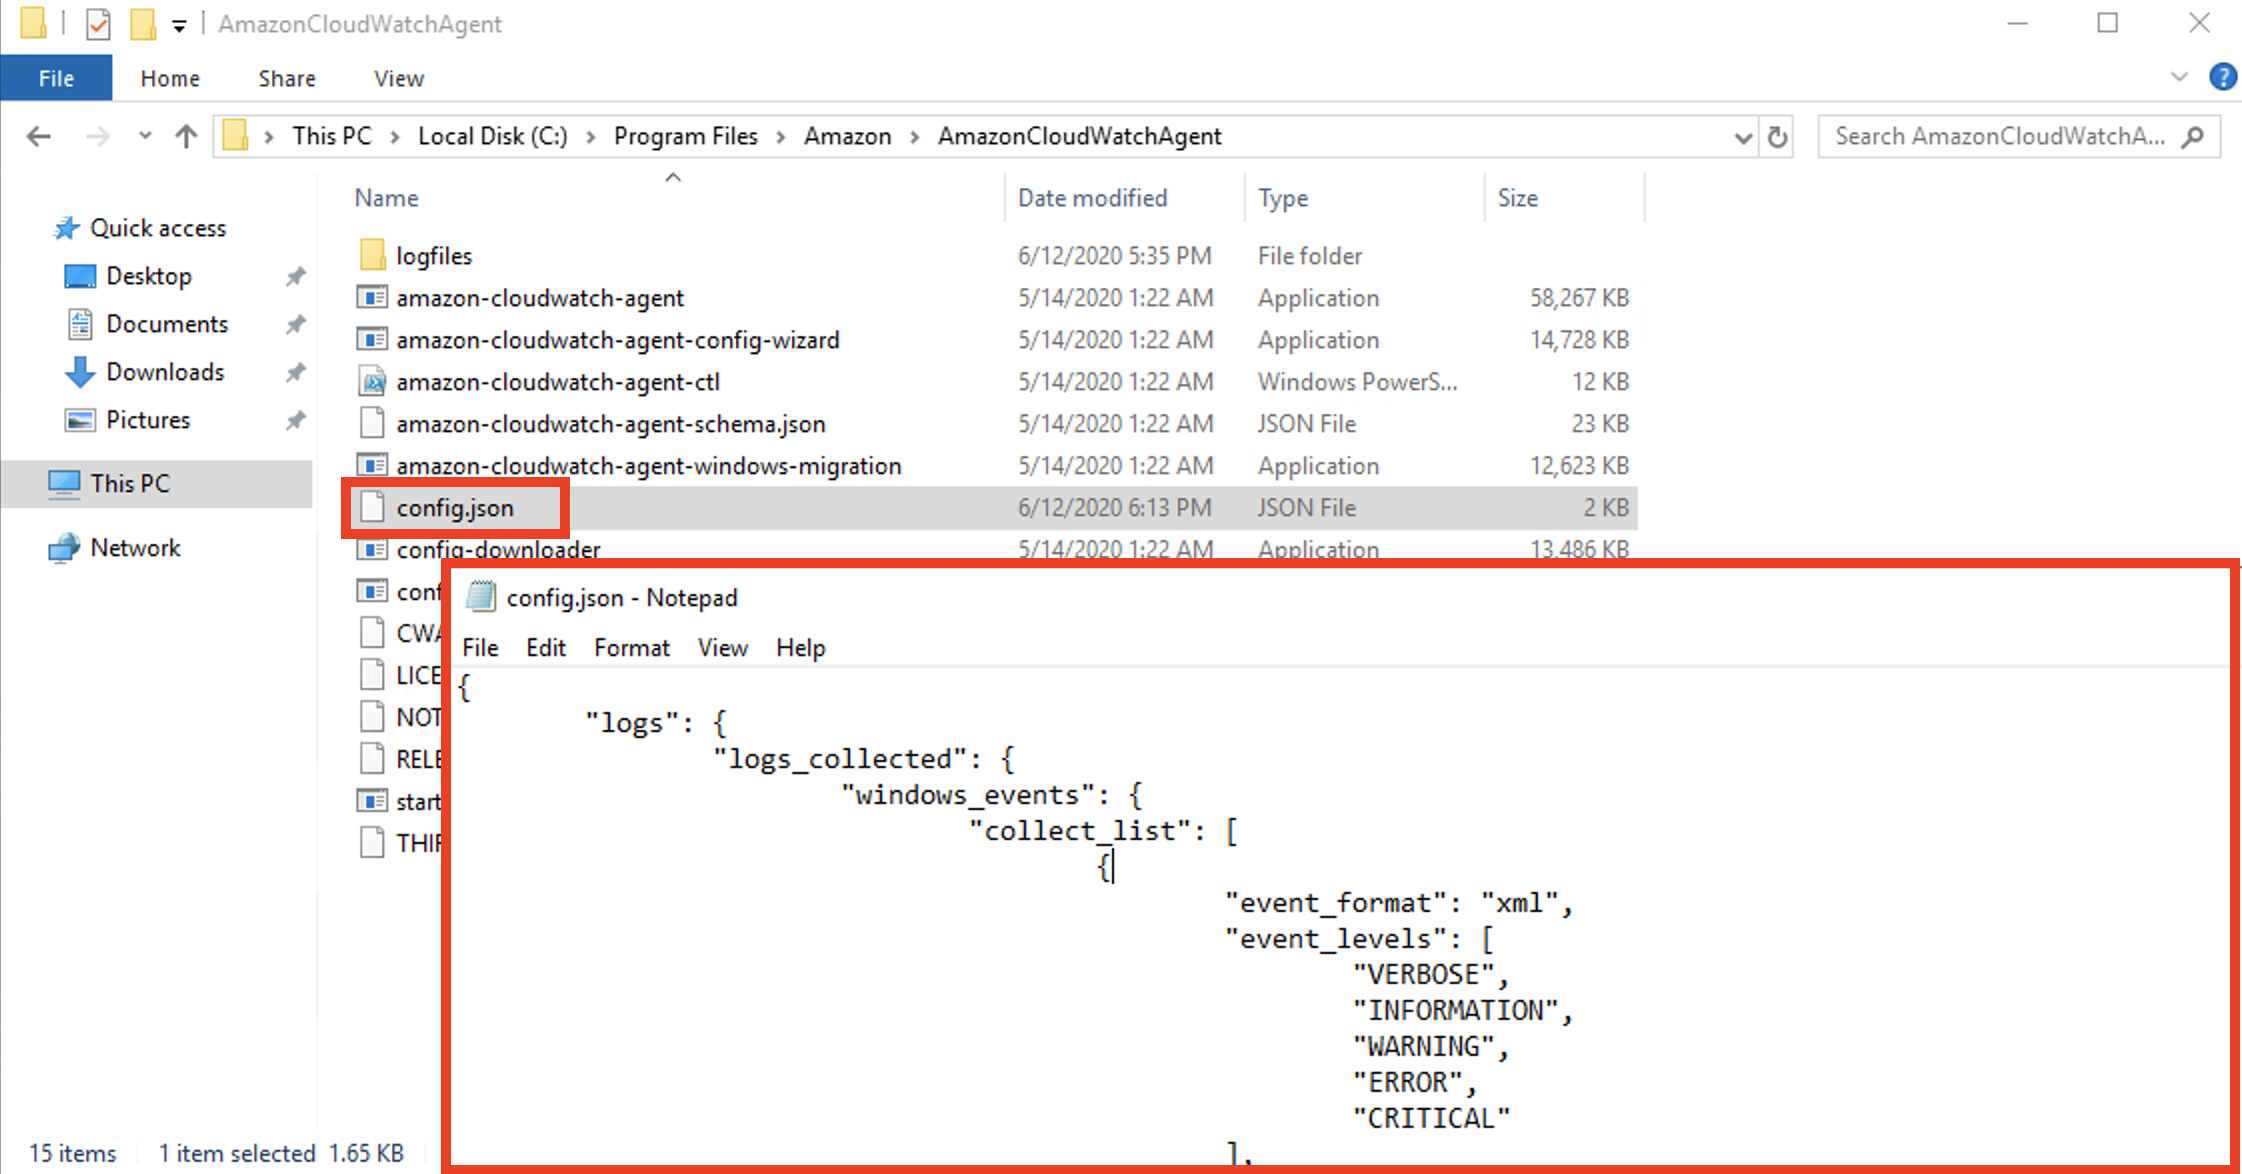The image size is (2242, 1174).
Task: Sort files by Date modified column
Action: point(1092,198)
